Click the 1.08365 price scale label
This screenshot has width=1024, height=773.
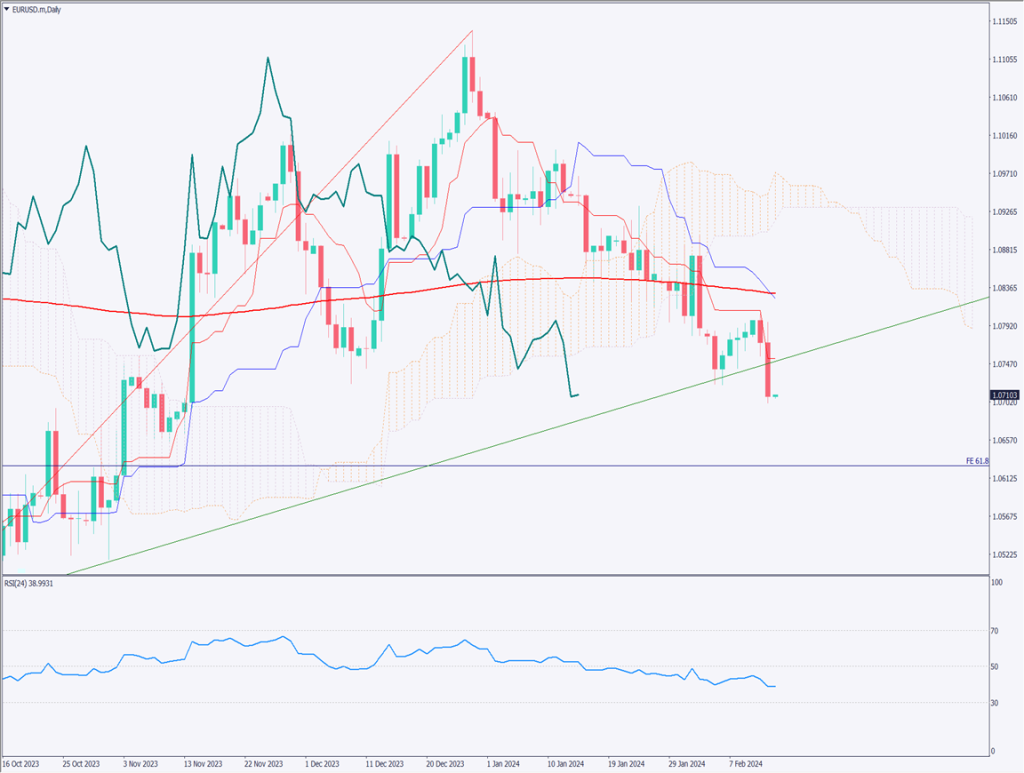[x=1005, y=288]
